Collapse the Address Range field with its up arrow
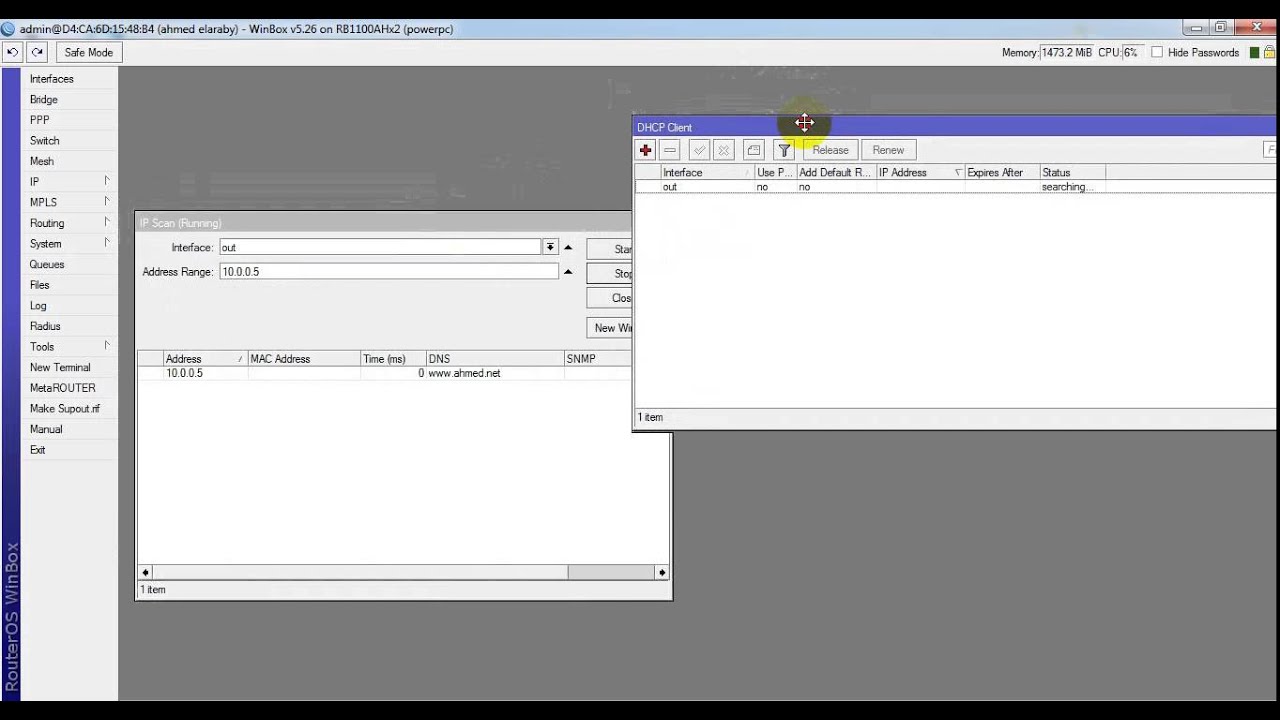The width and height of the screenshot is (1280, 720). 568,271
